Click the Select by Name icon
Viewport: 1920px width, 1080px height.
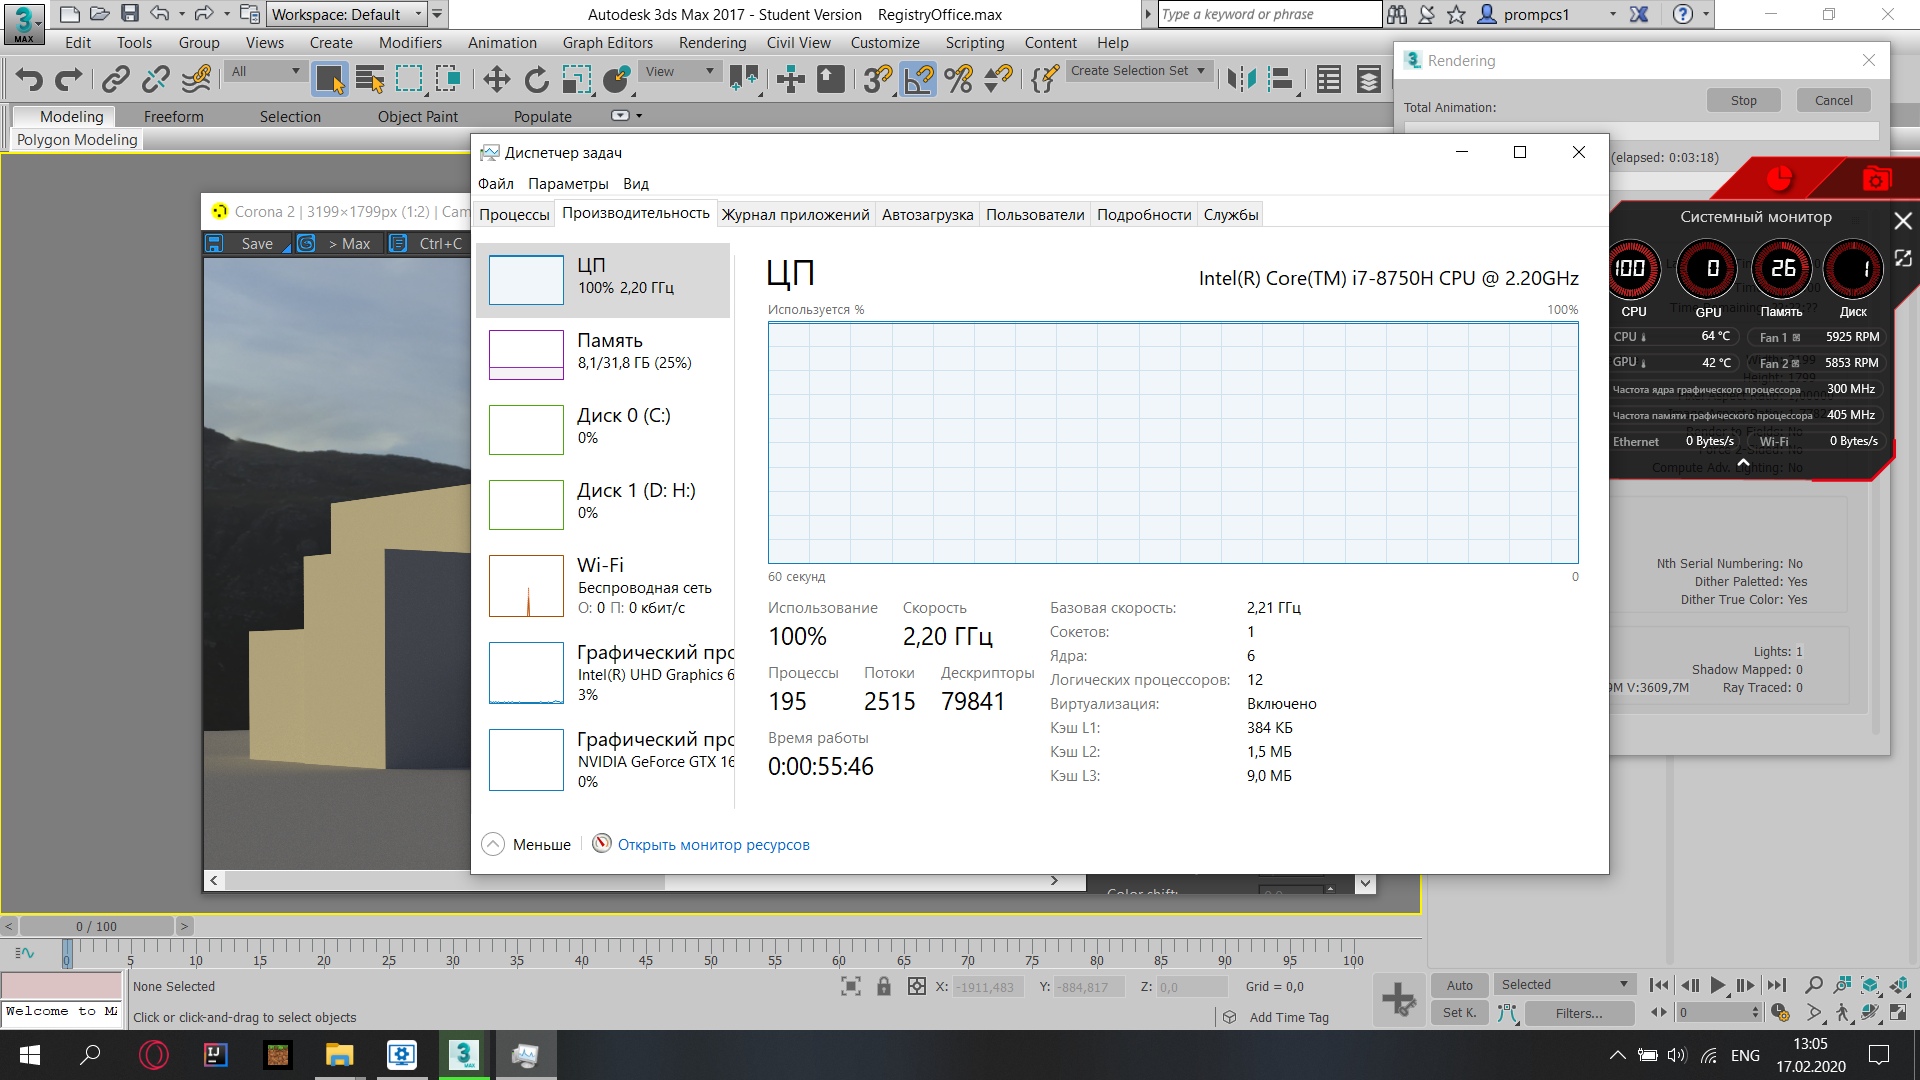click(369, 79)
